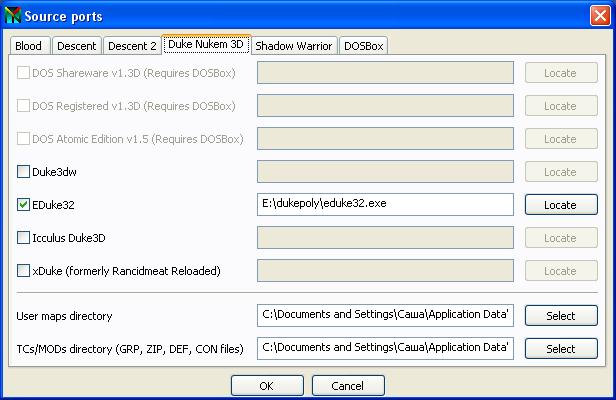616x400 pixels.
Task: Close the Source ports dialog
Action: (600, 16)
